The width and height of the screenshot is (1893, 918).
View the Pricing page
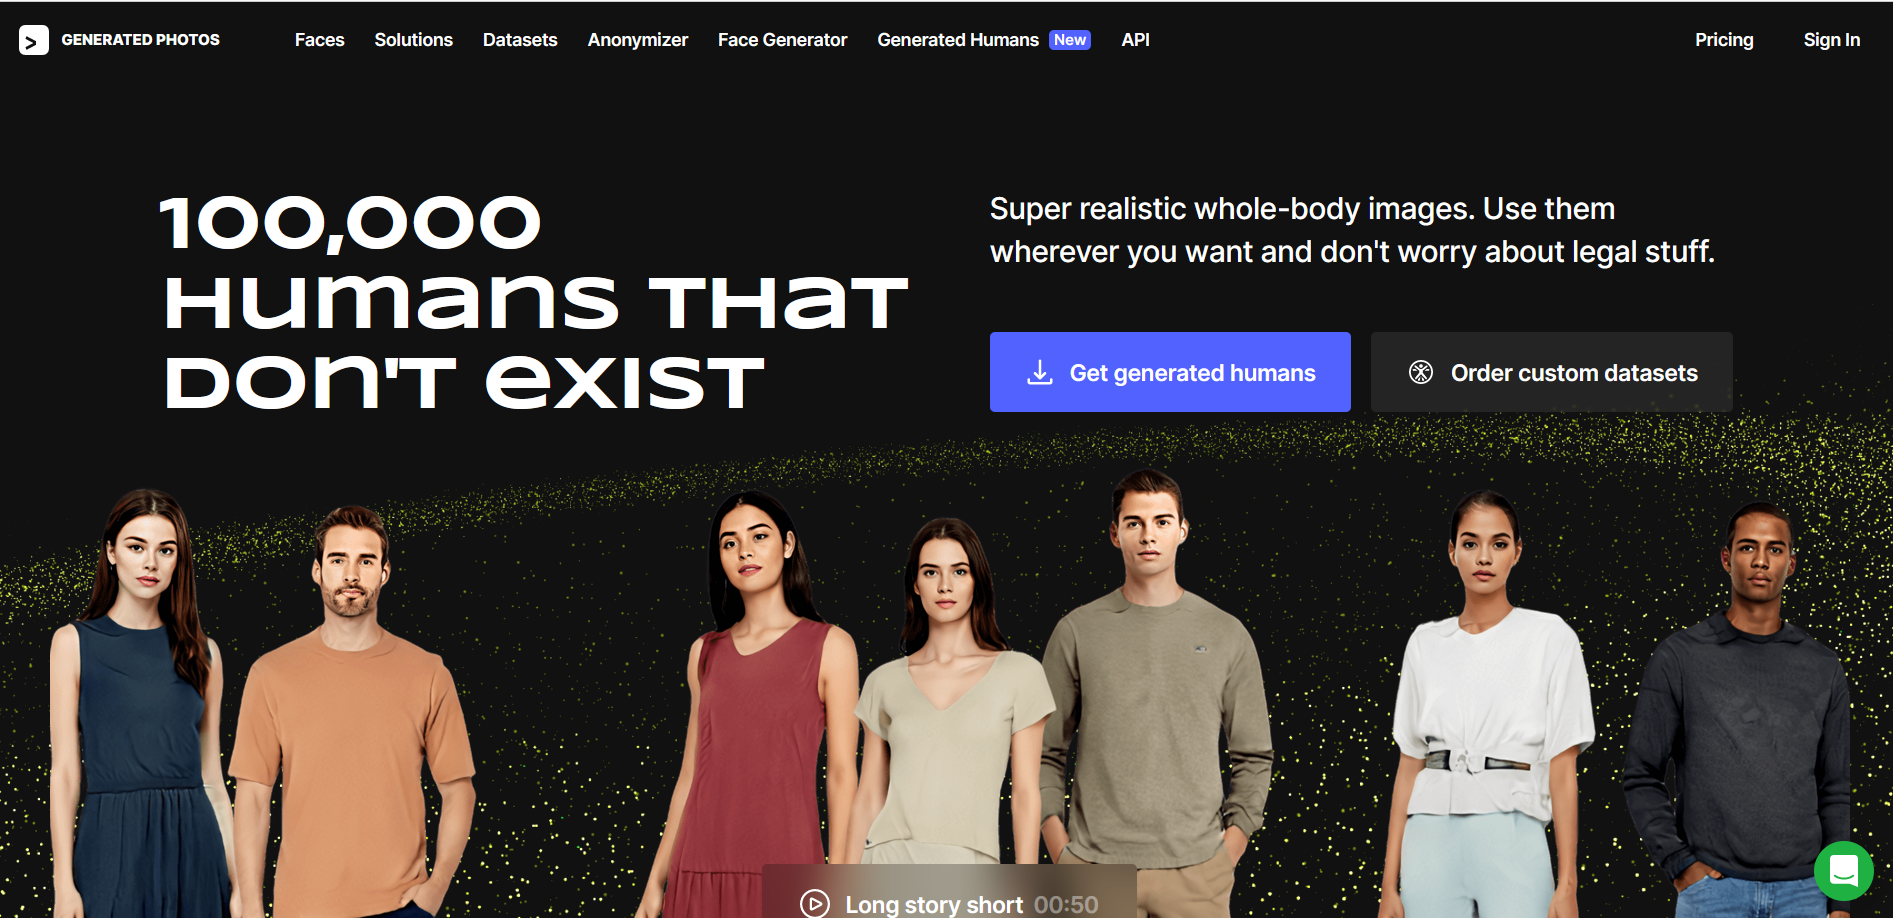(1724, 40)
